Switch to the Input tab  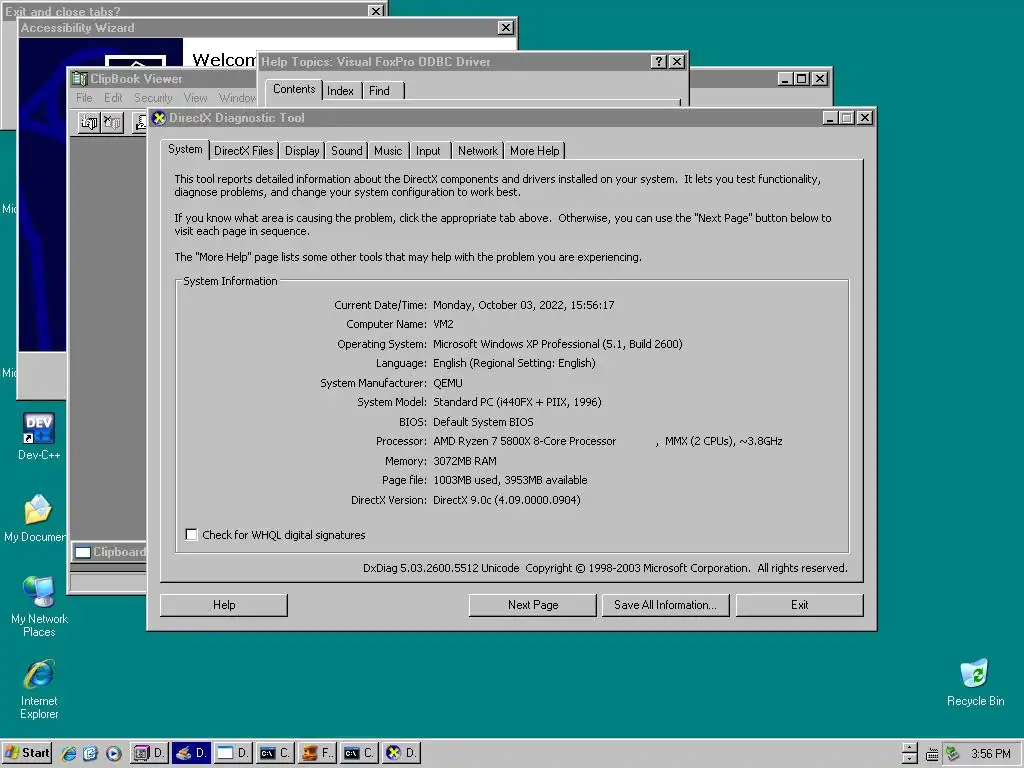428,151
